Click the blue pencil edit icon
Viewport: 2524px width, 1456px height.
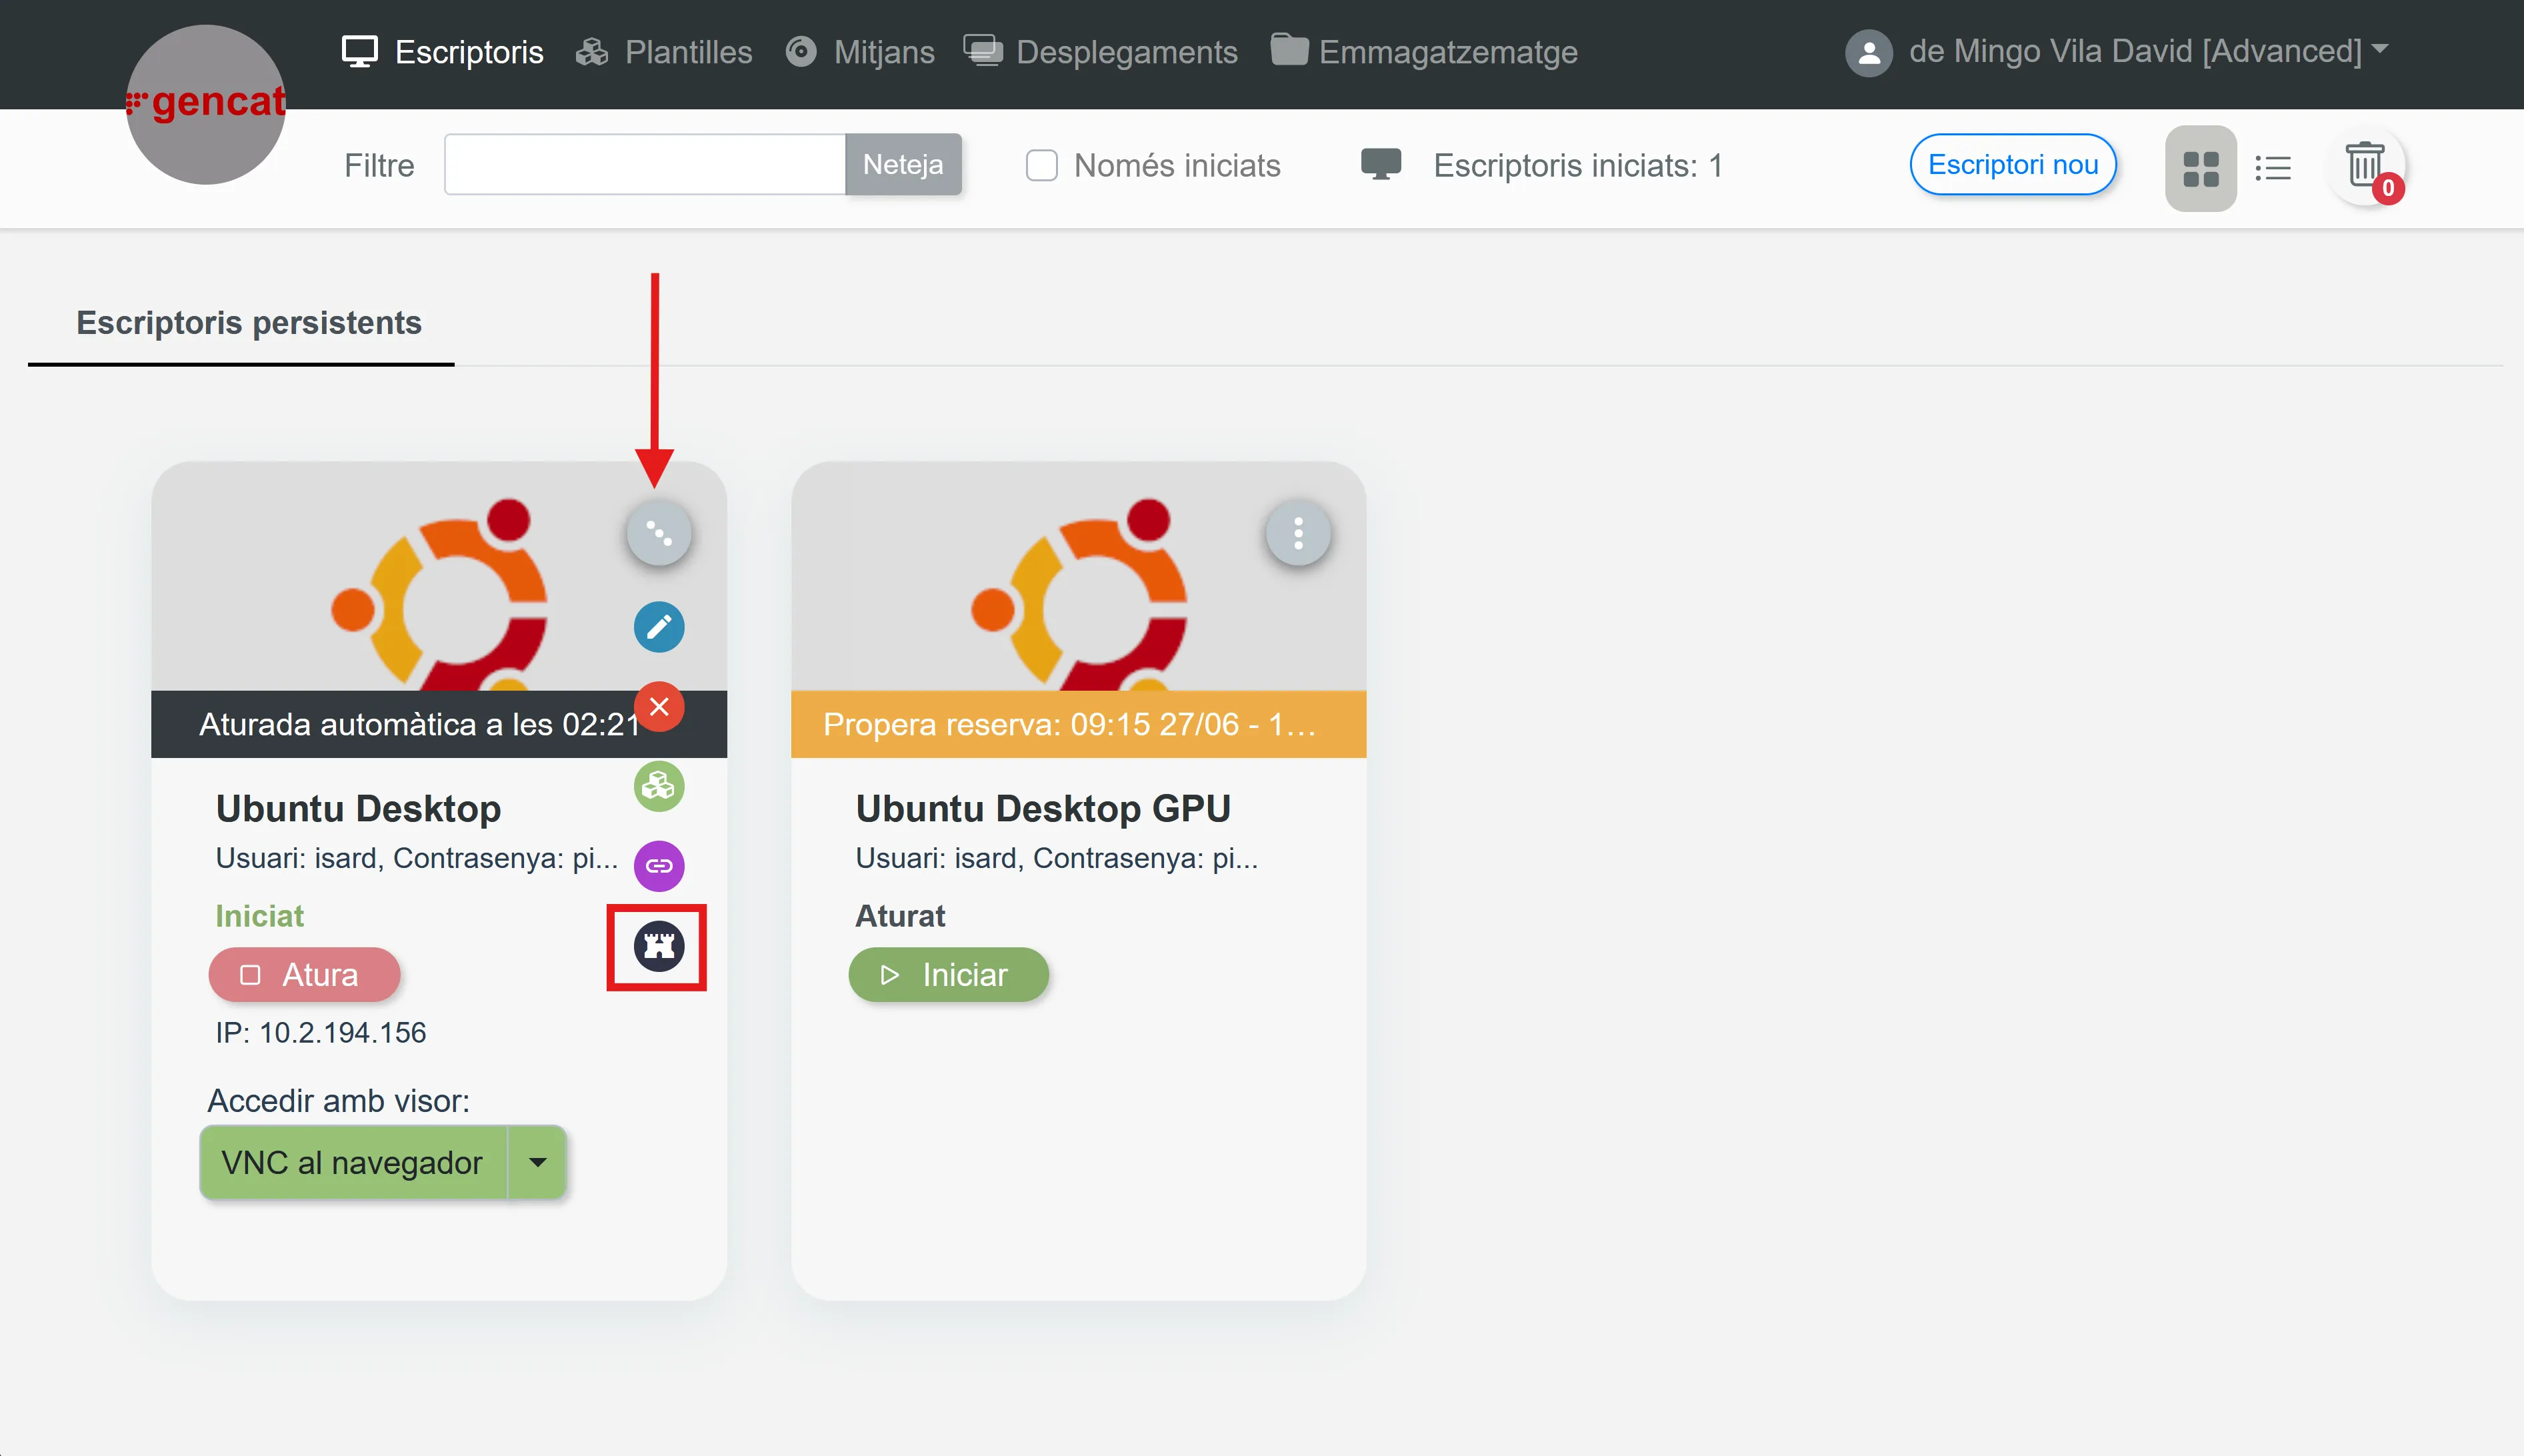point(659,627)
